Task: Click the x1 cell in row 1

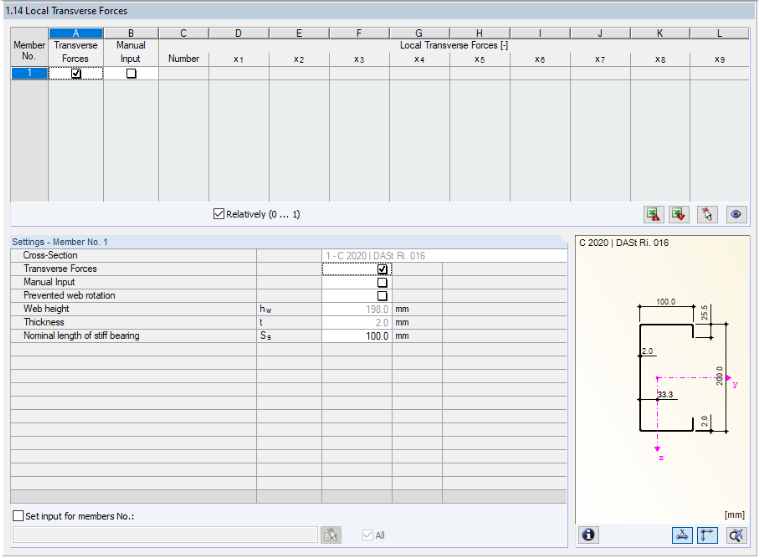Action: (238, 74)
